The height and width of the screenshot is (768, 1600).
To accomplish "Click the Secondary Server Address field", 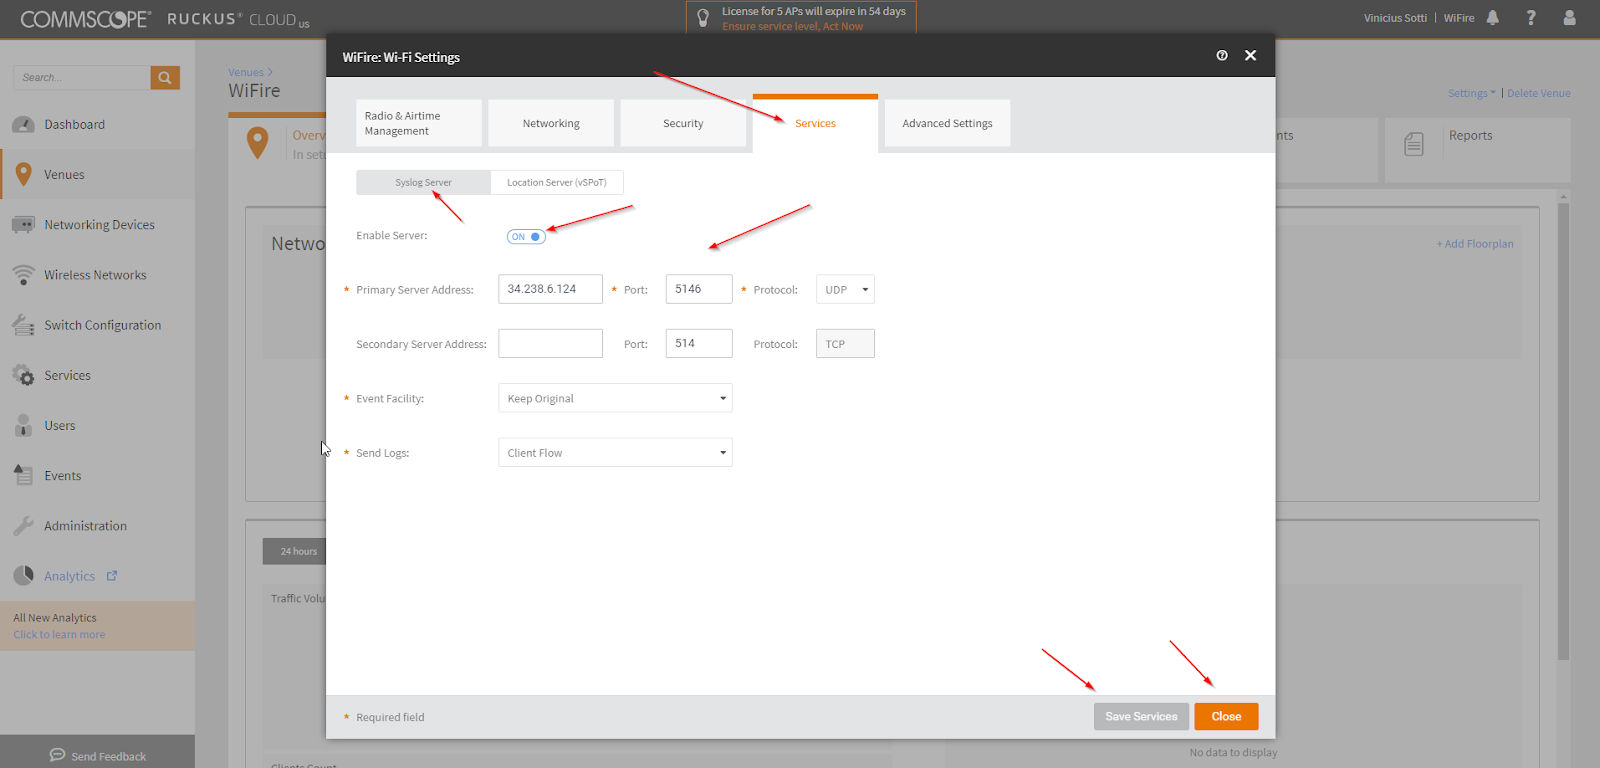I will click(x=550, y=343).
